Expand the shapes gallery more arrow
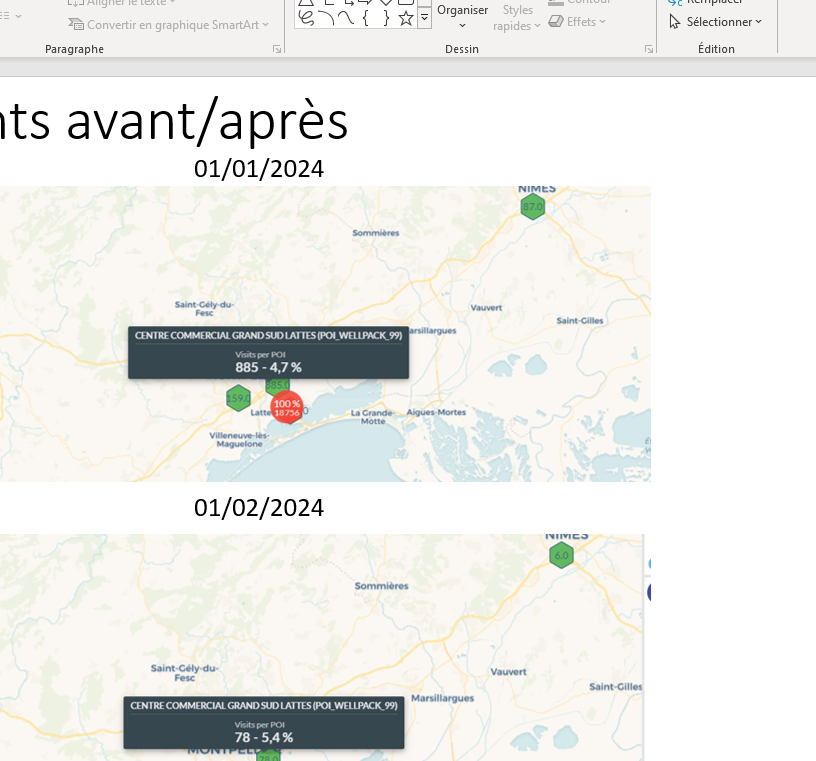The height and width of the screenshot is (761, 816). coord(425,17)
